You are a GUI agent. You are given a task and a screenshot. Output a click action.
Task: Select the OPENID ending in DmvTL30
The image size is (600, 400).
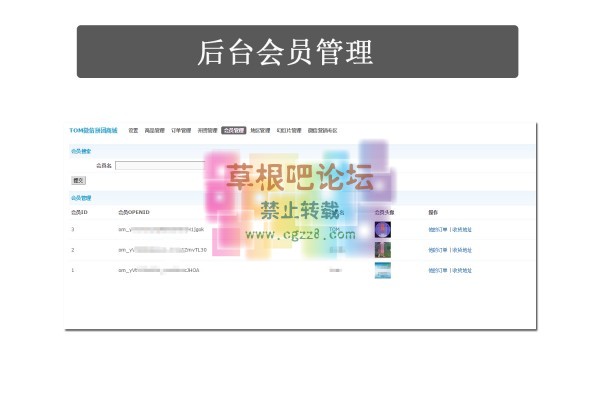pos(163,250)
